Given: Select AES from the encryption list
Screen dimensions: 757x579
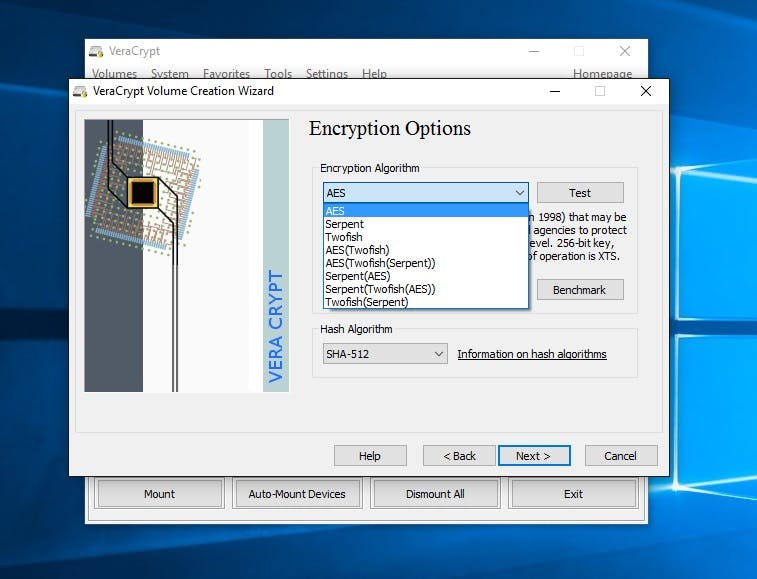Looking at the screenshot, I should coord(426,211).
